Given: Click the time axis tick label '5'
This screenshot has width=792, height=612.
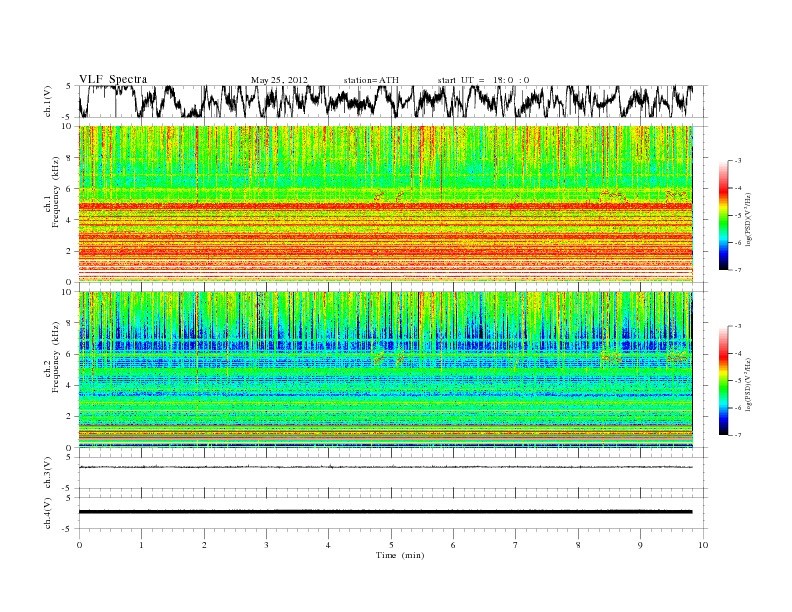Looking at the screenshot, I should (391, 545).
